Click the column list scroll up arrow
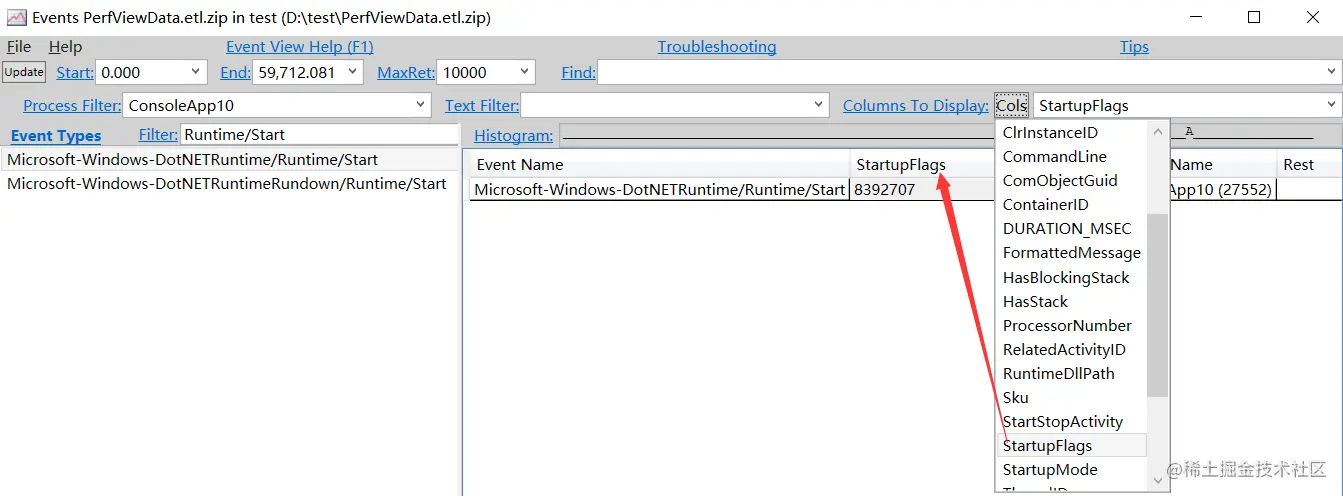1343x496 pixels. pos(1158,131)
